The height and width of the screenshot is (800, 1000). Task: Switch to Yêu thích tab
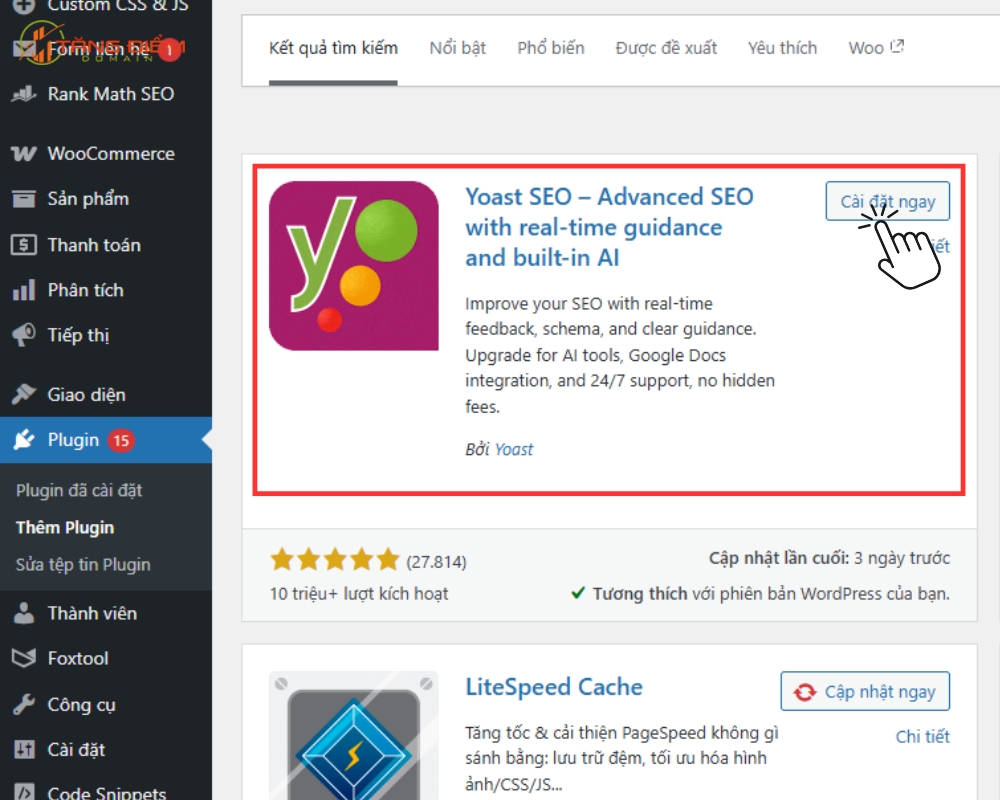coord(782,48)
